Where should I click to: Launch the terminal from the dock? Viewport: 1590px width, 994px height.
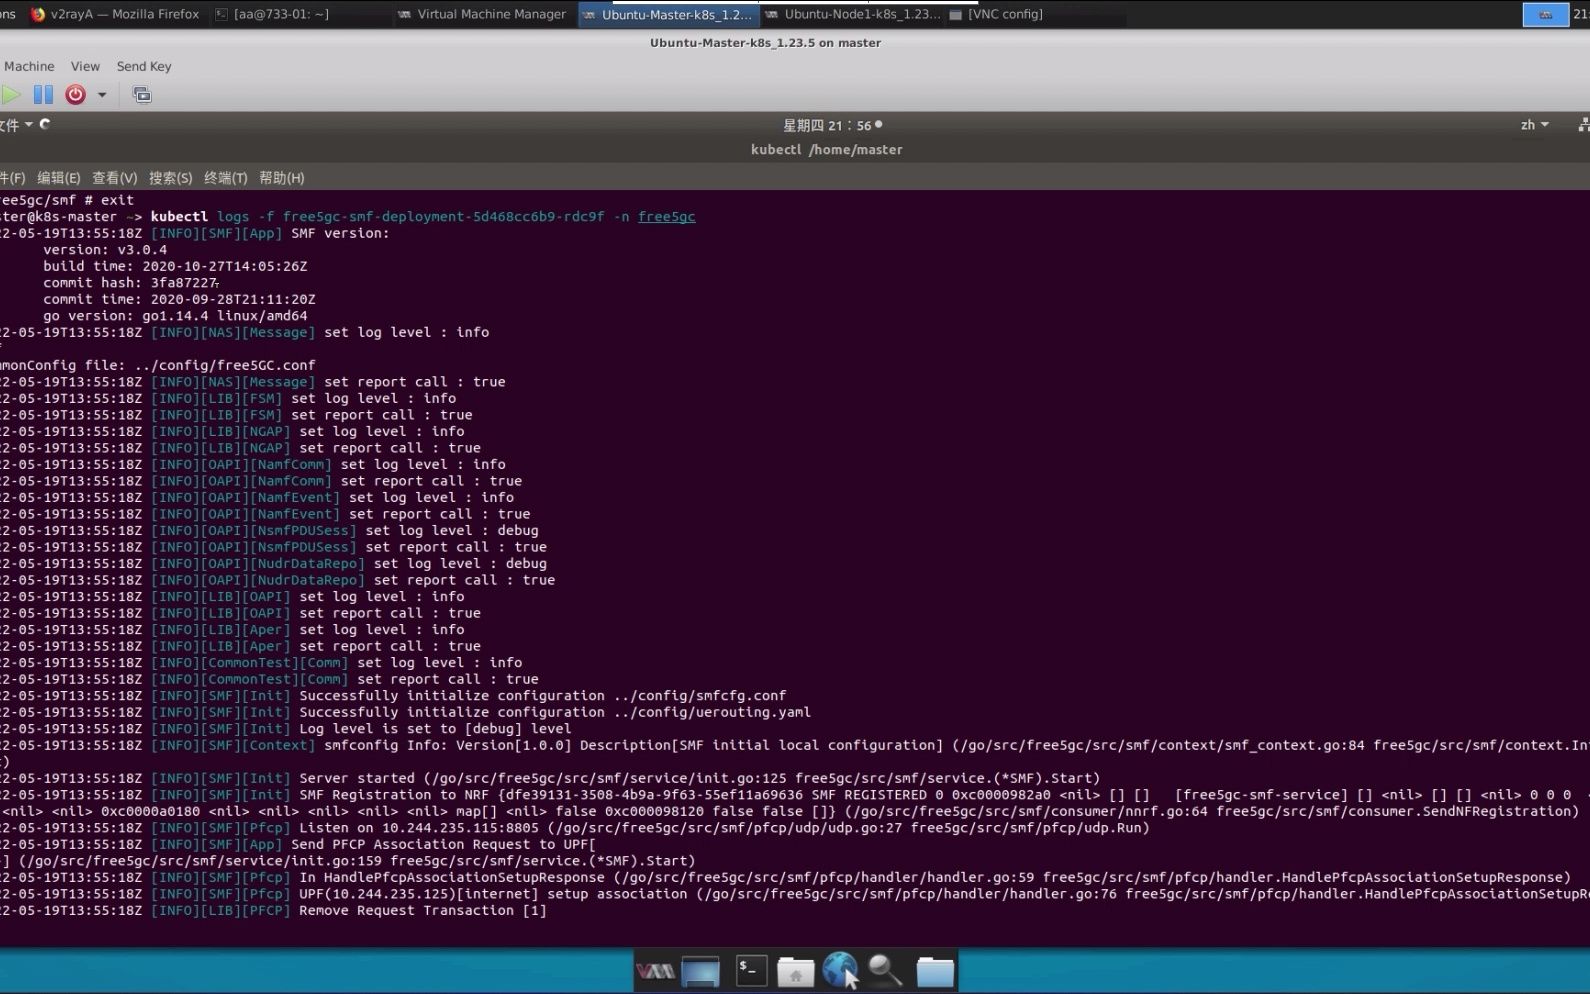click(751, 970)
